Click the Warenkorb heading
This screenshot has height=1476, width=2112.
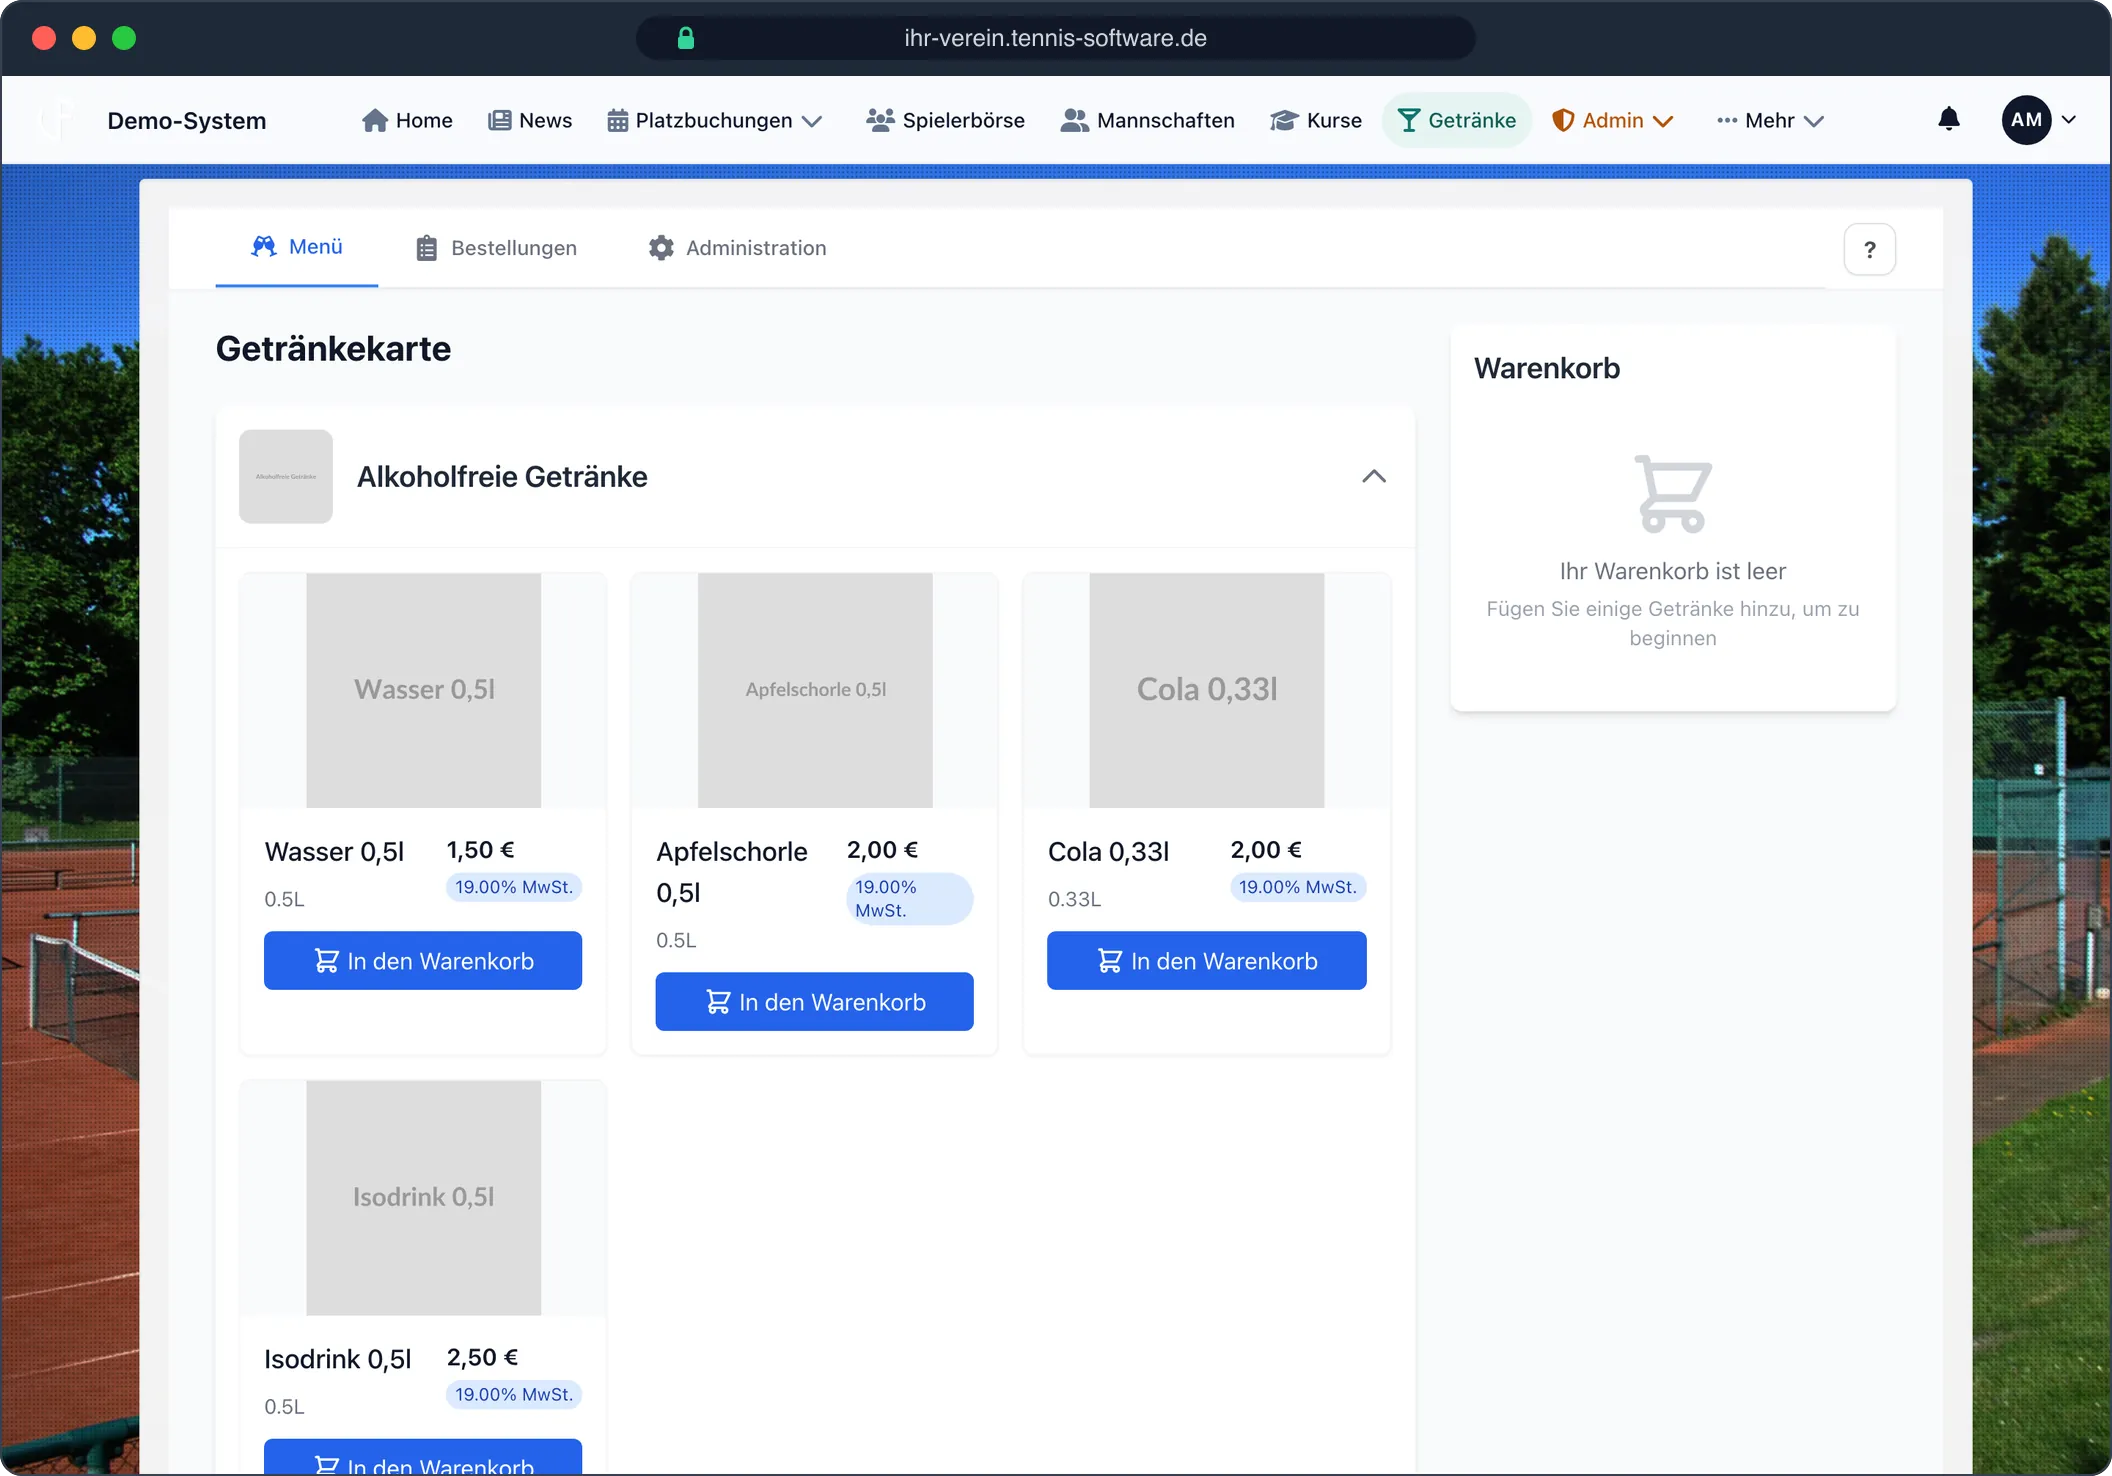click(x=1547, y=368)
